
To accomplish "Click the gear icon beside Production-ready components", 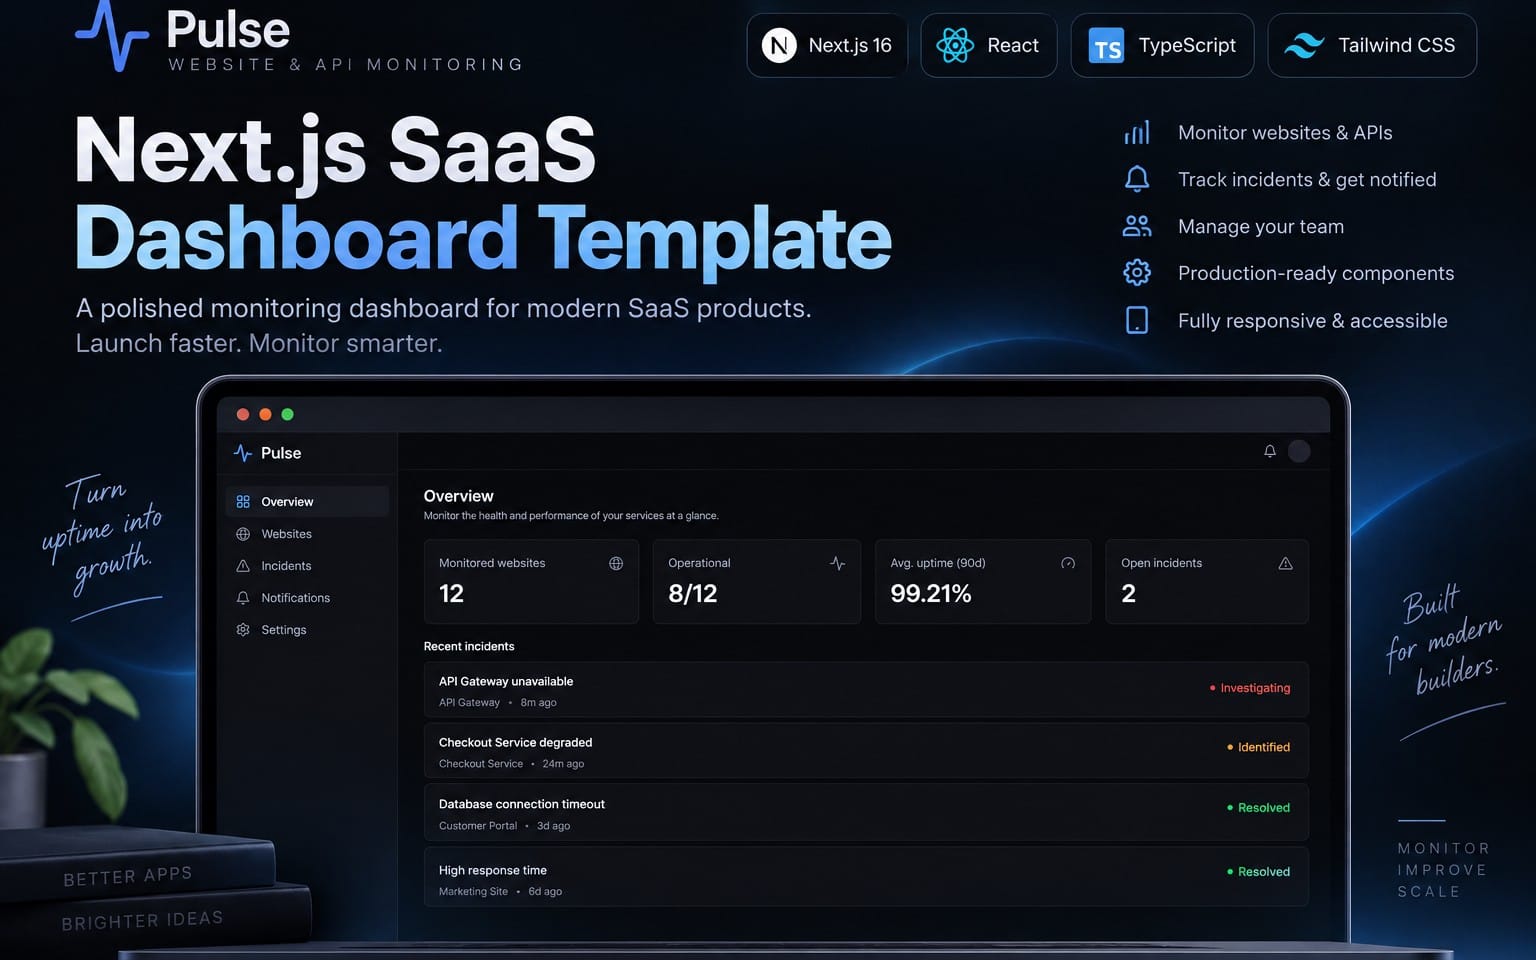I will pyautogui.click(x=1137, y=272).
